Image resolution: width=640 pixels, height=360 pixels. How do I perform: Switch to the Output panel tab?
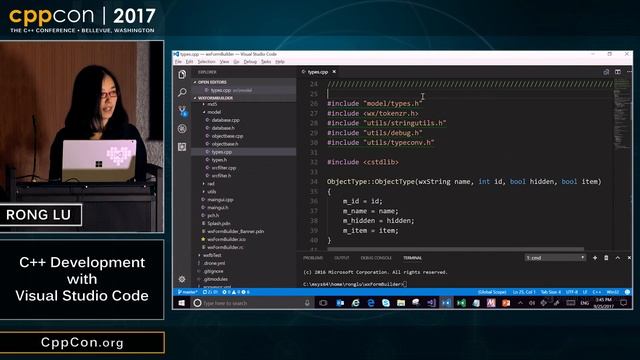pos(342,258)
